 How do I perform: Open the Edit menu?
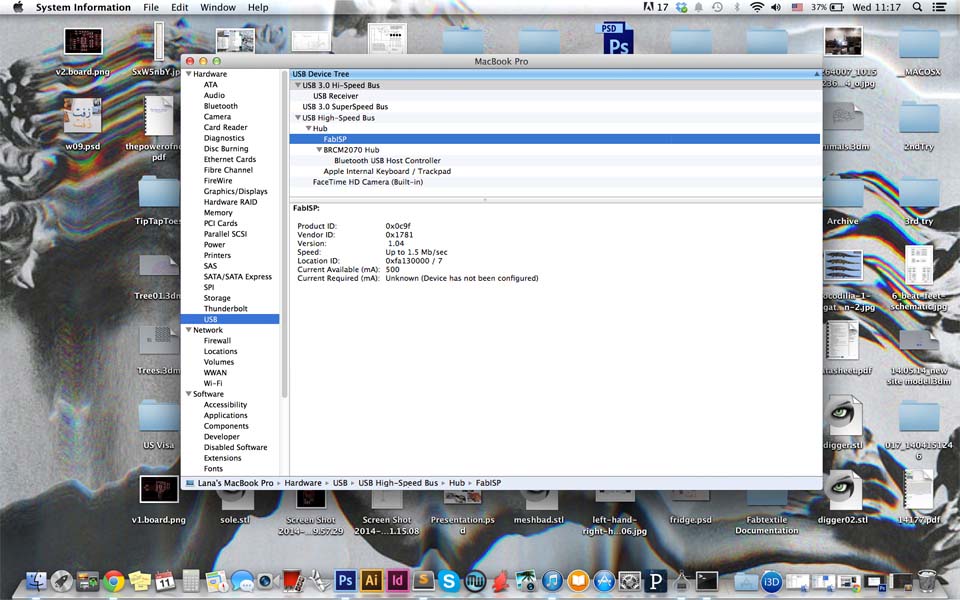[x=179, y=7]
